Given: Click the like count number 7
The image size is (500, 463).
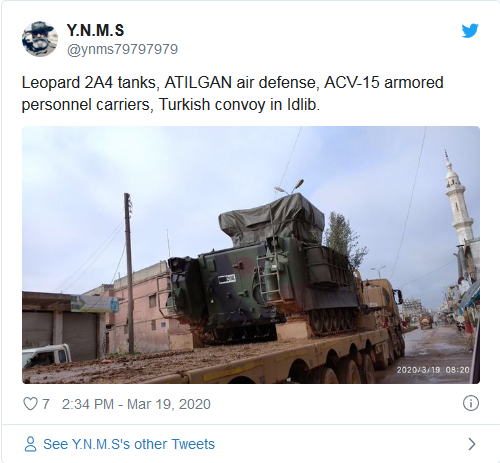Looking at the screenshot, I should (46, 404).
